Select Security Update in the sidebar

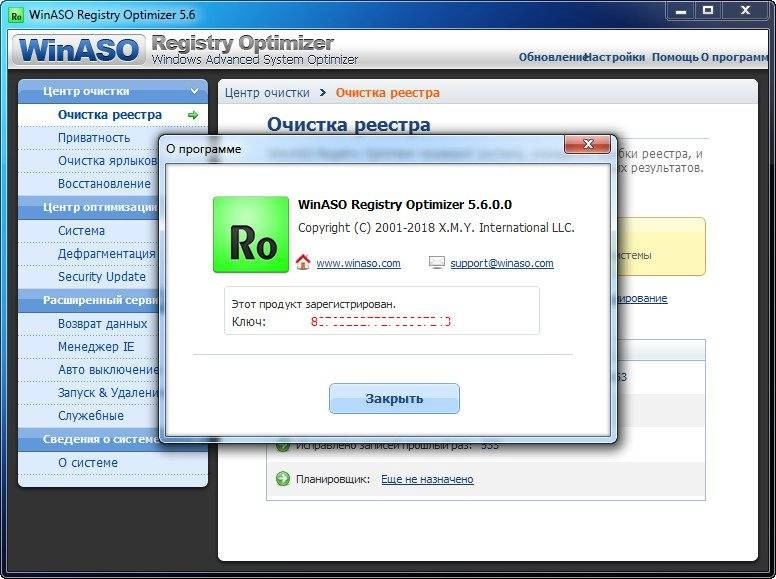(x=102, y=277)
